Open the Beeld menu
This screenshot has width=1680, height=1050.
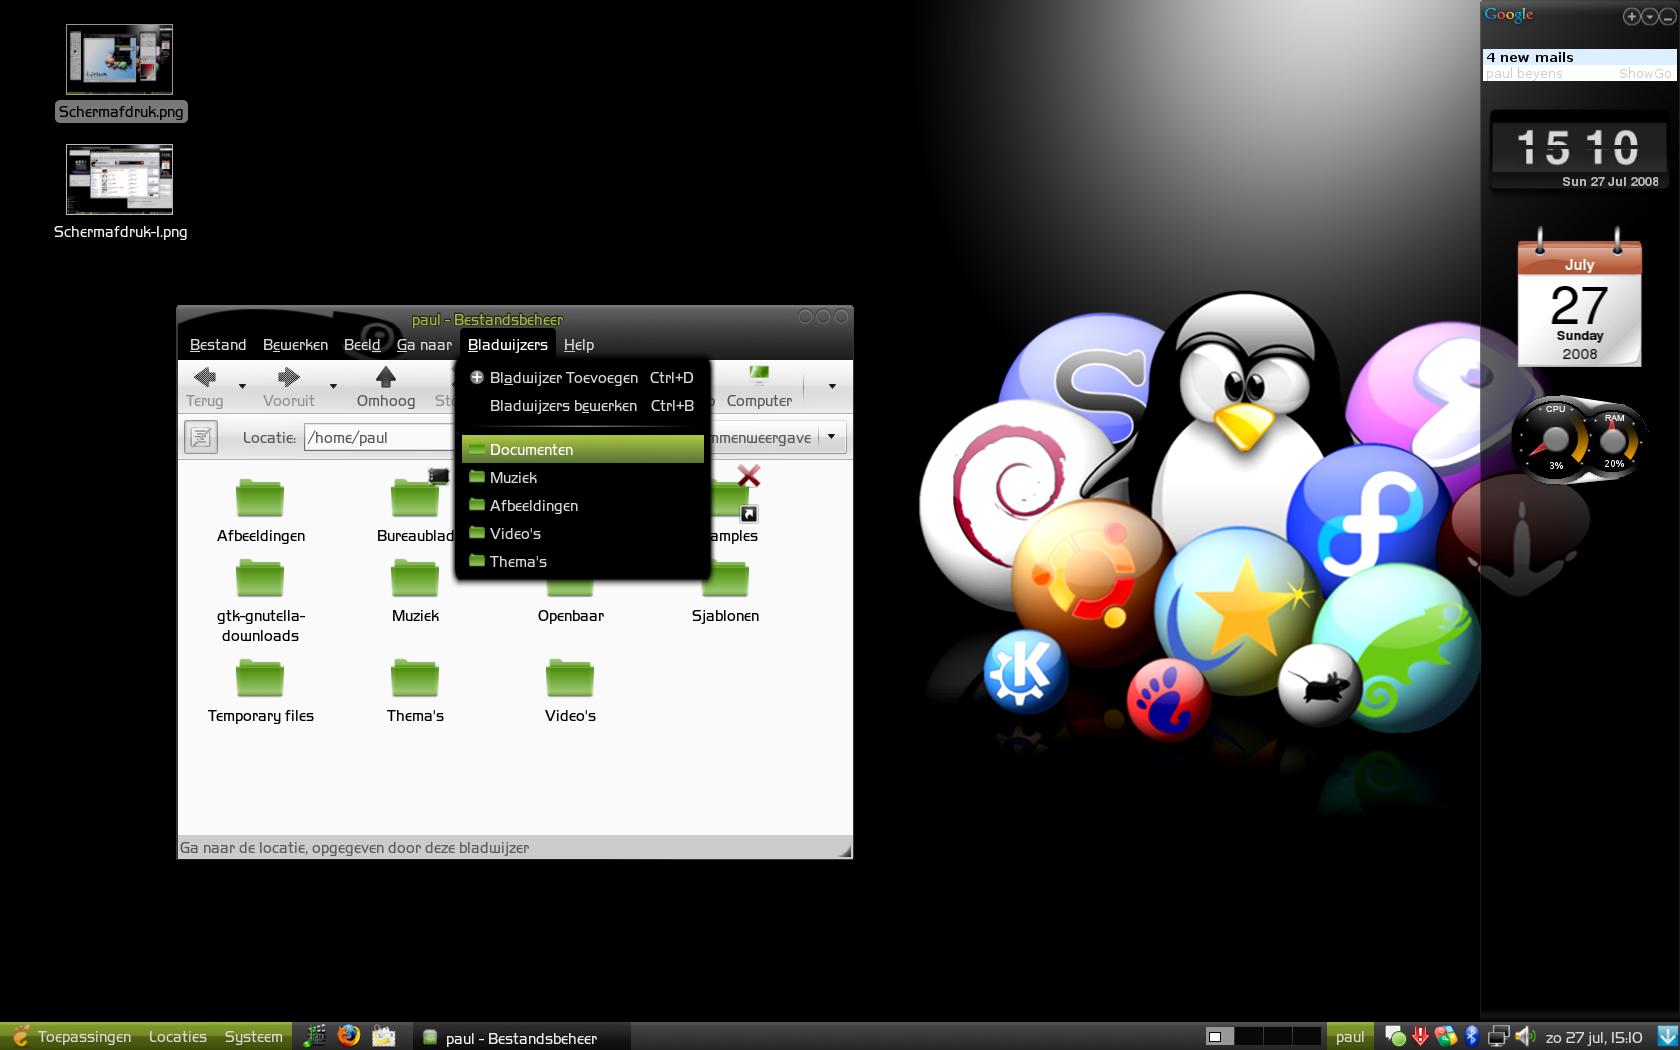(362, 345)
